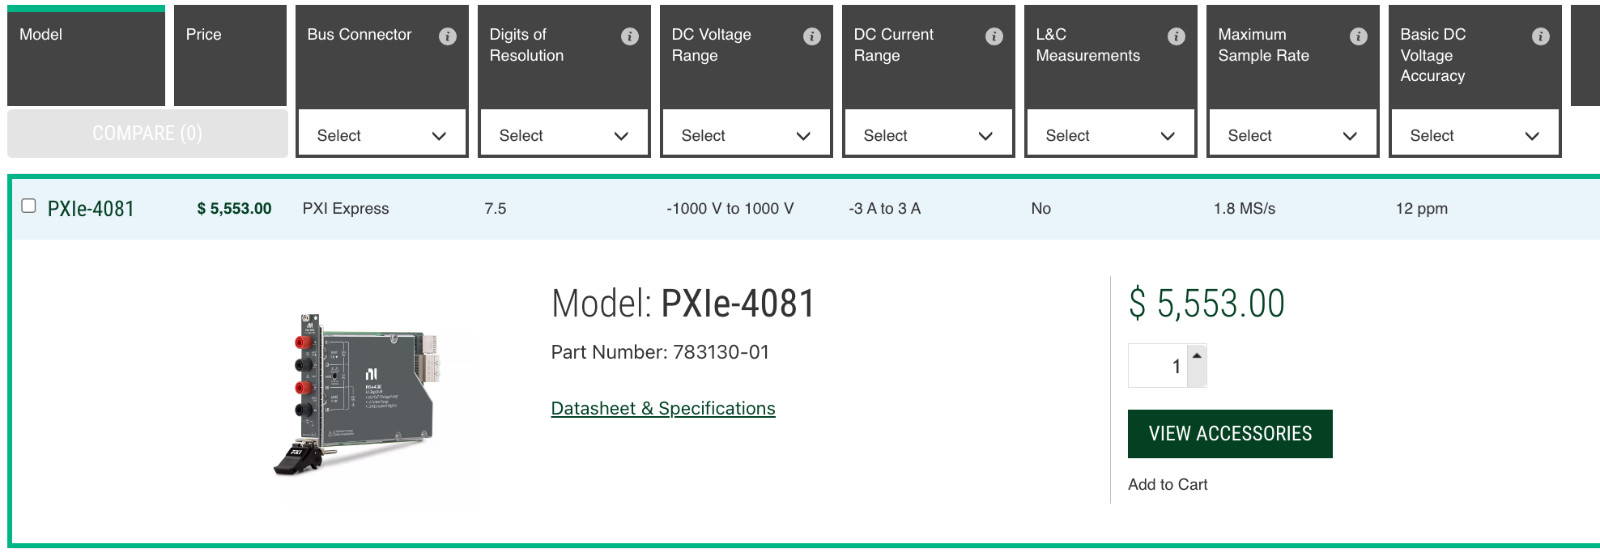Expand the Bus Connector Select dropdown
Screen dimensions: 1600x557
tap(382, 135)
